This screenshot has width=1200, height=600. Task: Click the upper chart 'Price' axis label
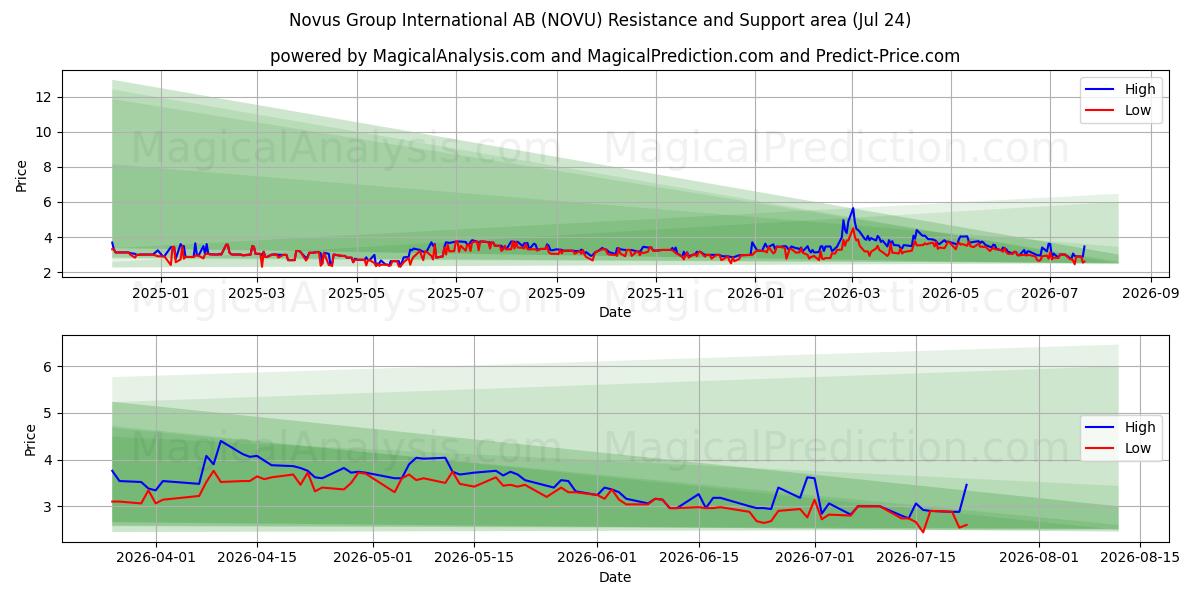click(x=22, y=175)
